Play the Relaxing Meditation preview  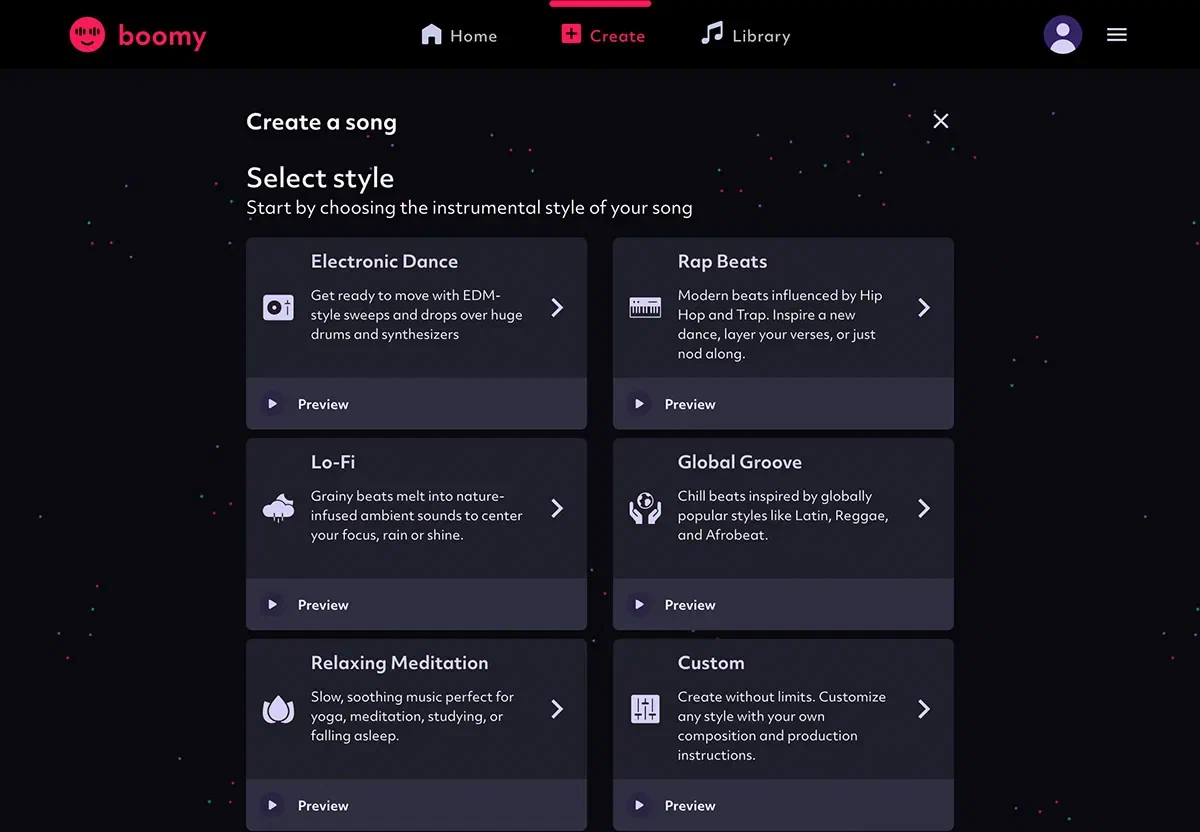point(272,805)
